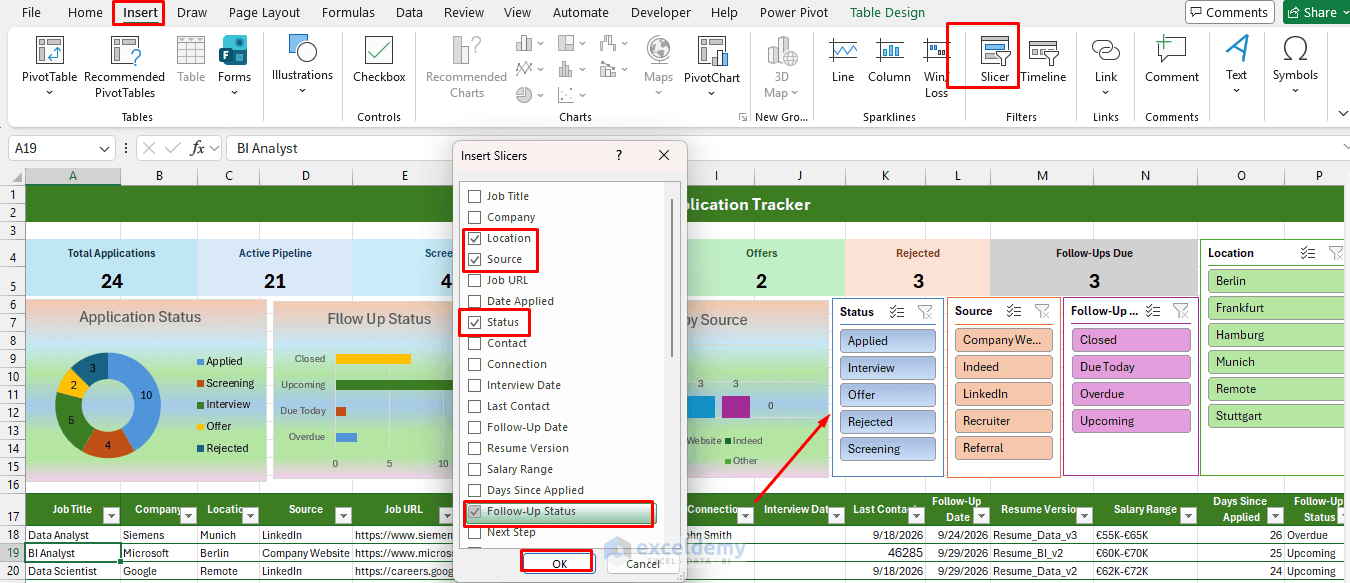
Task: Open the Maps chart icon
Action: 658,51
